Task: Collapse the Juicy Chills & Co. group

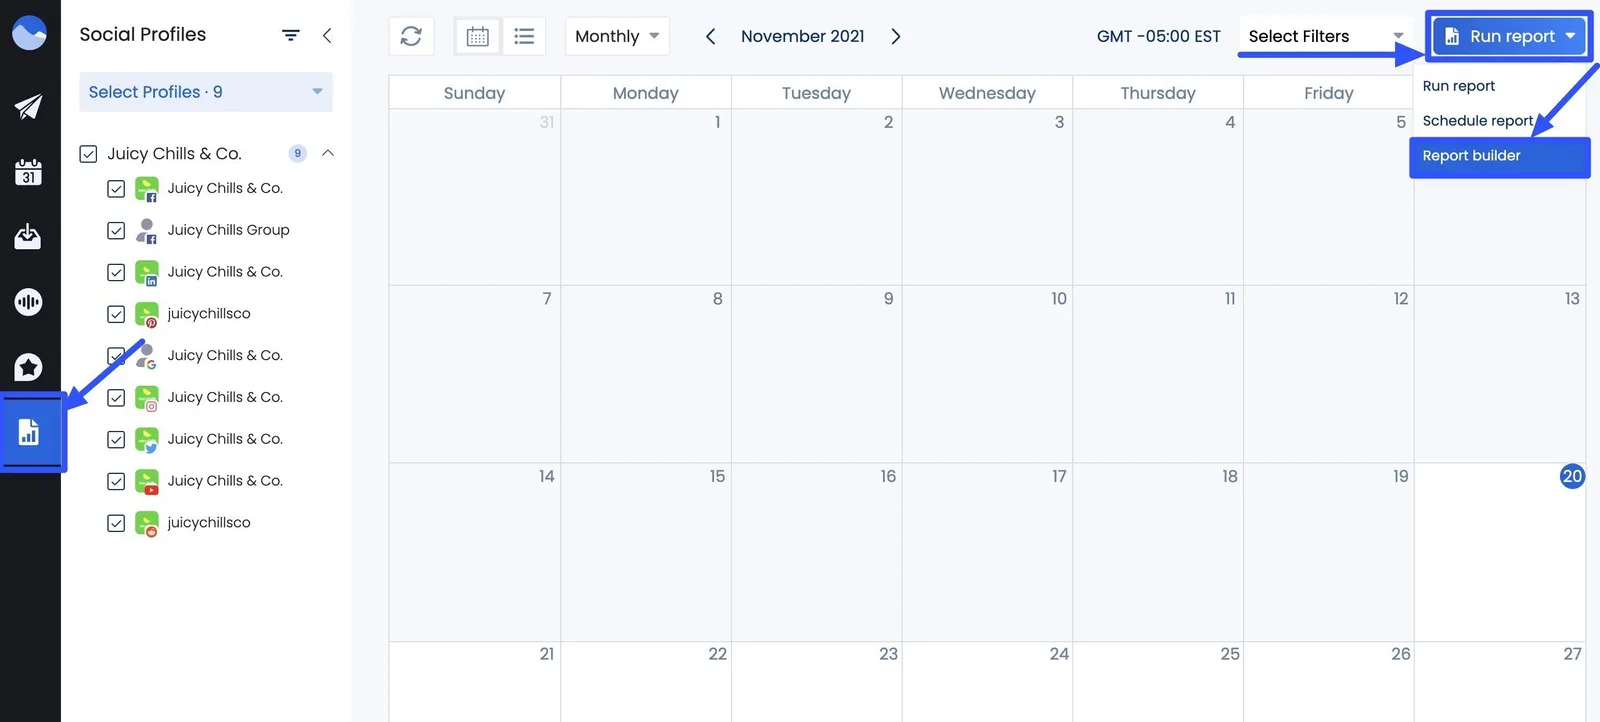Action: (328, 153)
